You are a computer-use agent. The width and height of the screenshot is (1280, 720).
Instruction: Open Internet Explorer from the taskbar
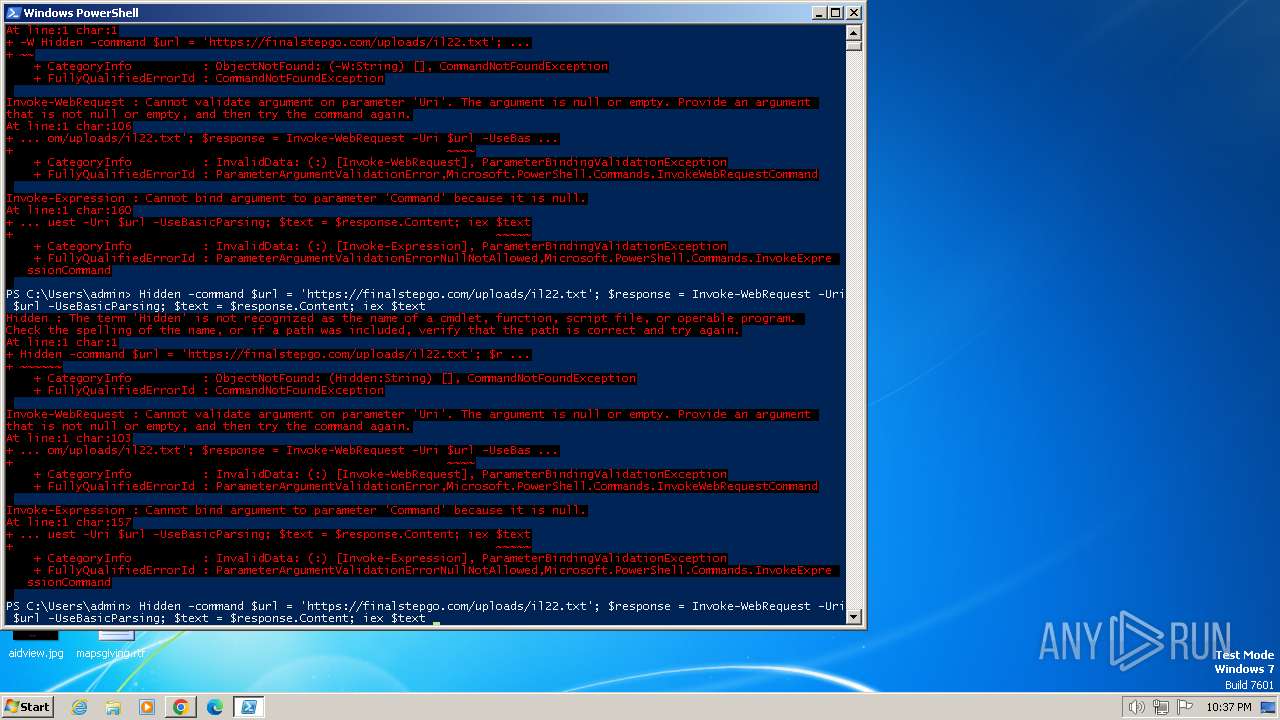pos(80,707)
